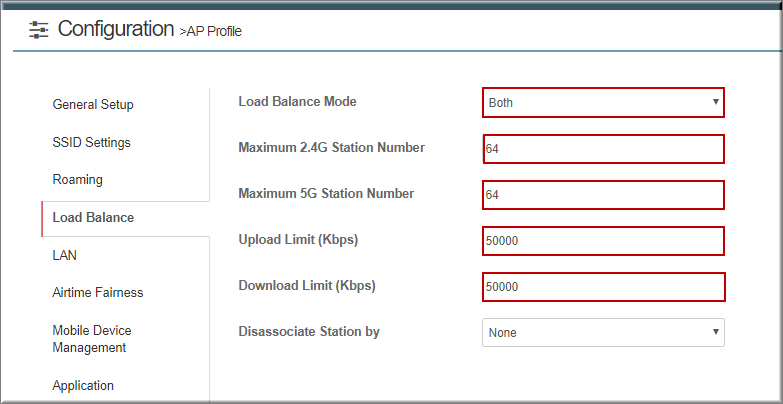Open the Airtime Fairness tab
This screenshot has height=404, width=783.
click(x=98, y=292)
